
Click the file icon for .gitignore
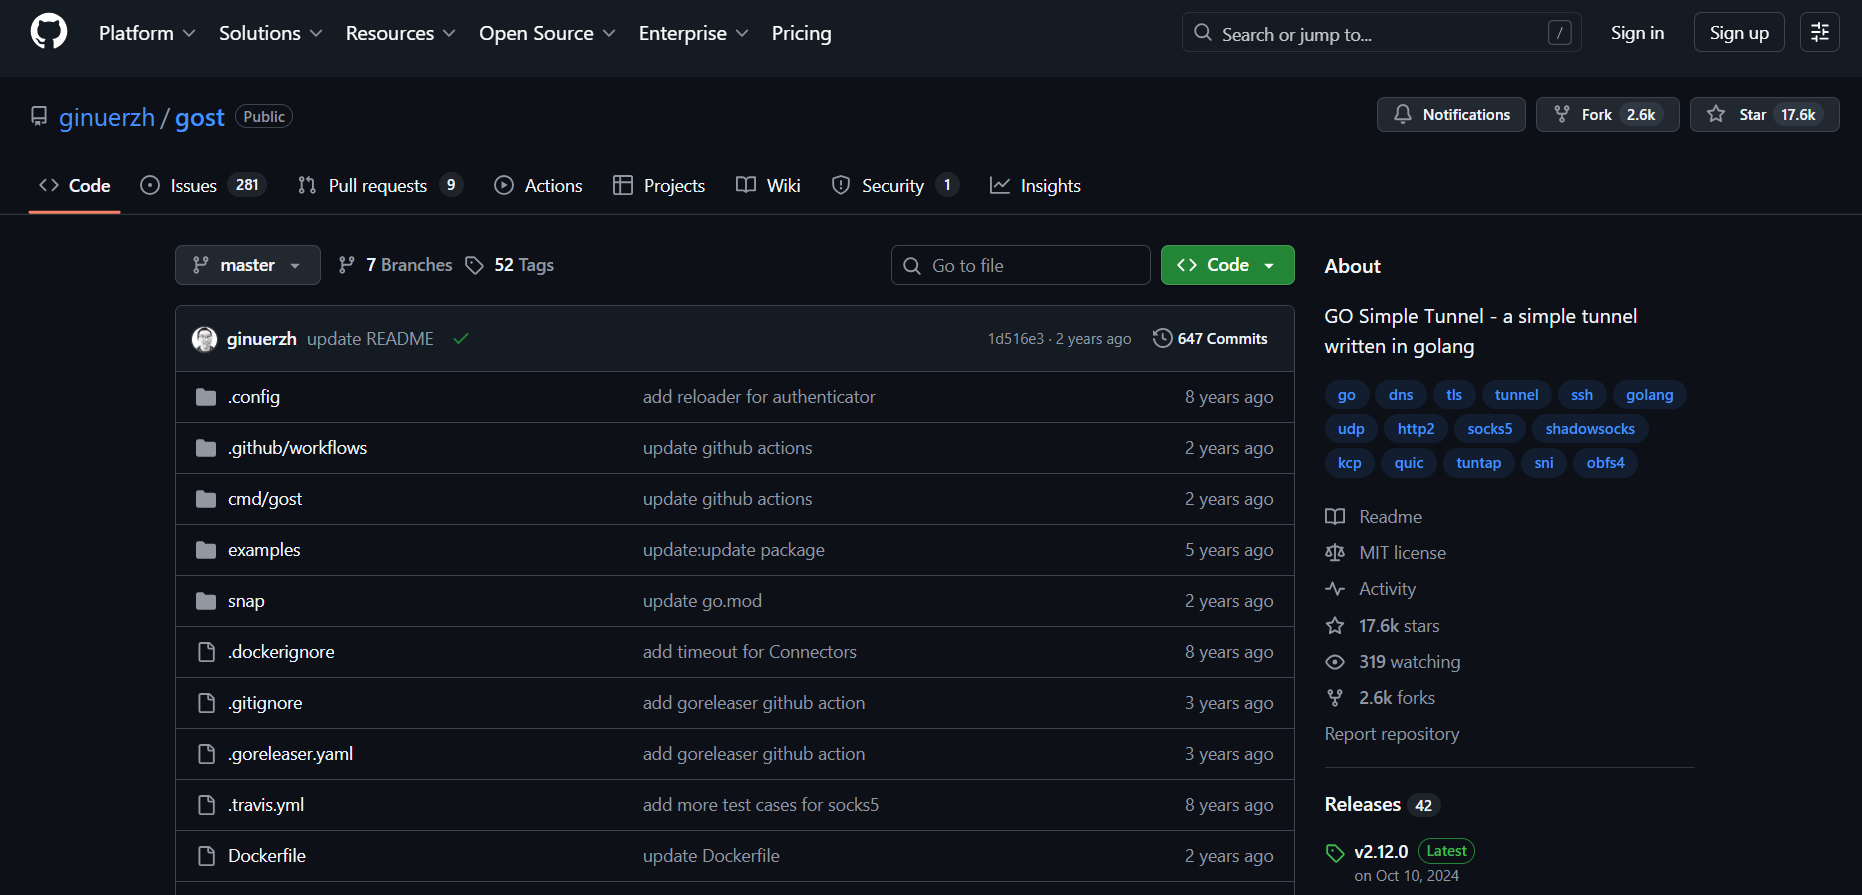(206, 703)
